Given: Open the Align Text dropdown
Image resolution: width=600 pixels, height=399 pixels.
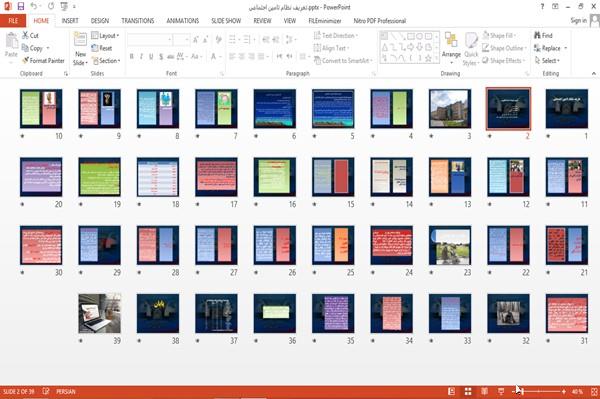Looking at the screenshot, I should (331, 48).
